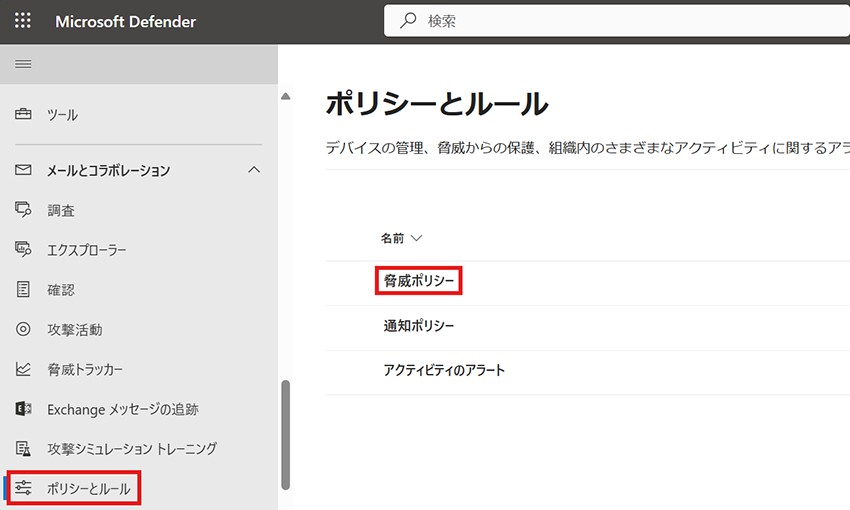
Task: Click the 脅威トラッカー chart icon
Action: click(x=23, y=369)
